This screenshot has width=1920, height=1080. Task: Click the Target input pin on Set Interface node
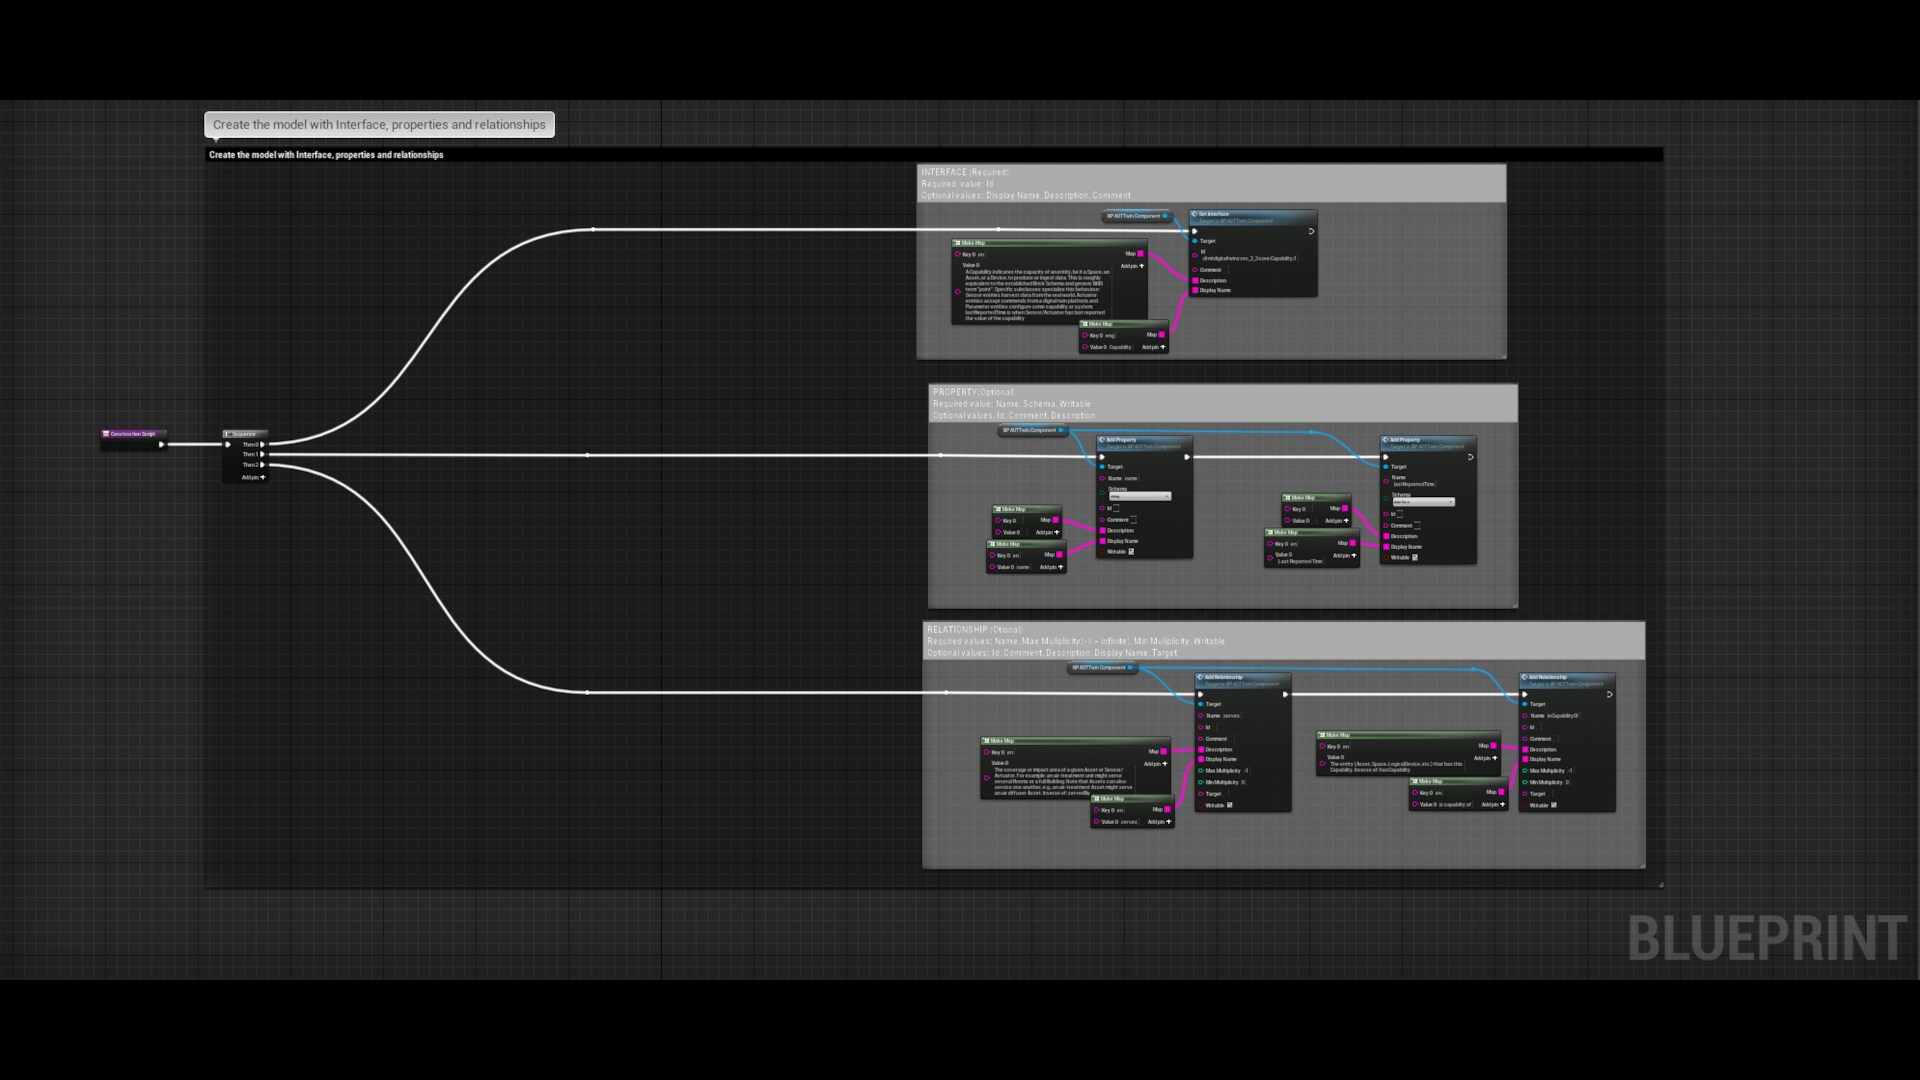pos(1195,241)
